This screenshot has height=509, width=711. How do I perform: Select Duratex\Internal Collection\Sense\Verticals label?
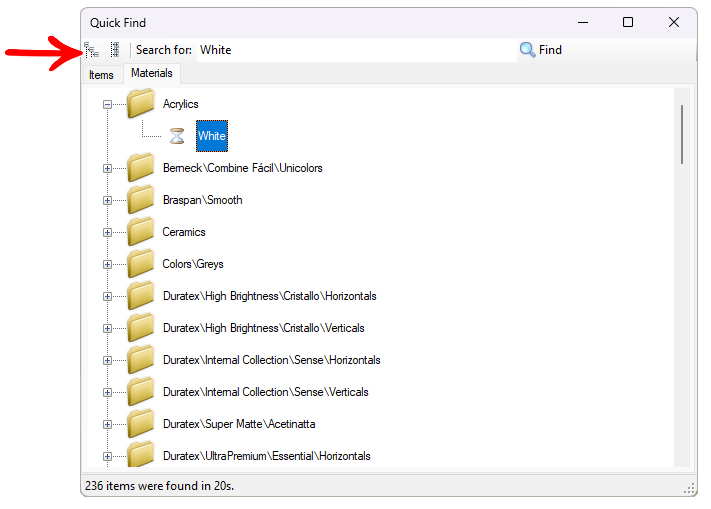tap(265, 392)
